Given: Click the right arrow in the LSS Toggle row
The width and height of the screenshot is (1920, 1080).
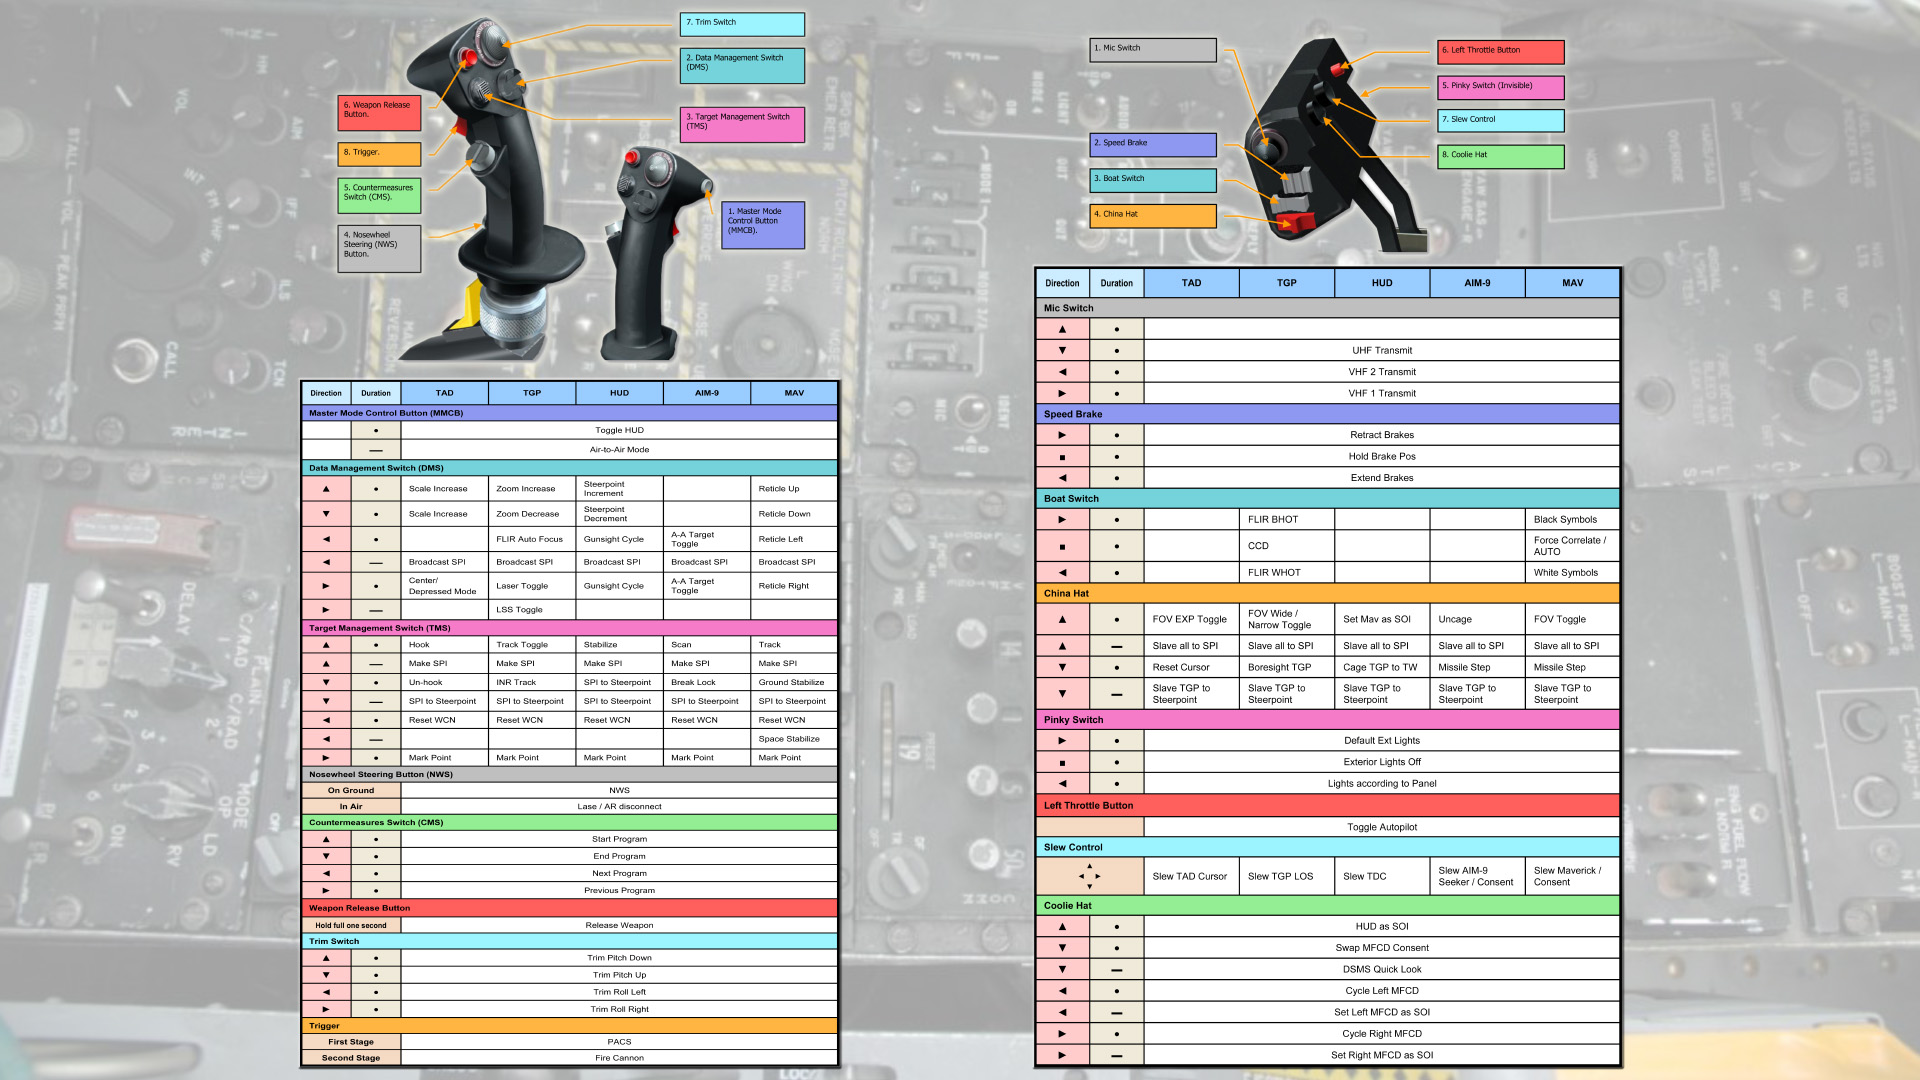Looking at the screenshot, I should pos(326,610).
